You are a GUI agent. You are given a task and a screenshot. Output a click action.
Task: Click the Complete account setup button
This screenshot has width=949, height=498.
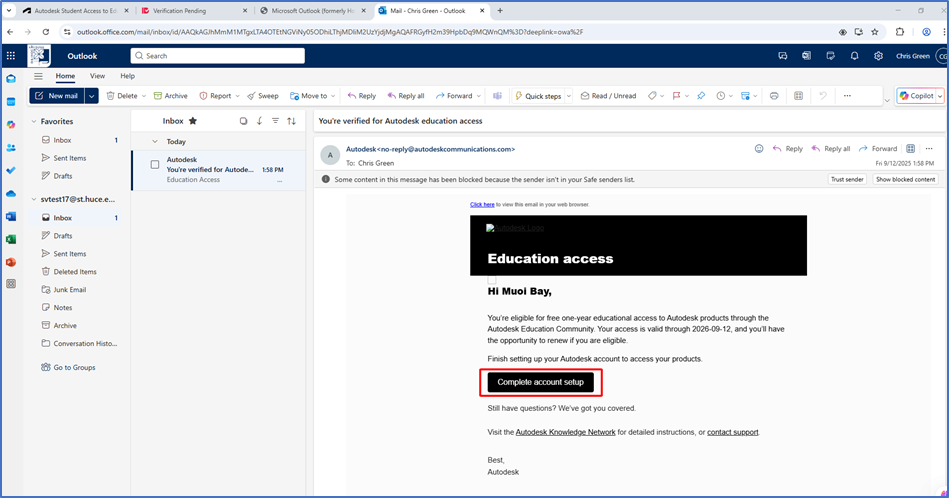pyautogui.click(x=540, y=382)
